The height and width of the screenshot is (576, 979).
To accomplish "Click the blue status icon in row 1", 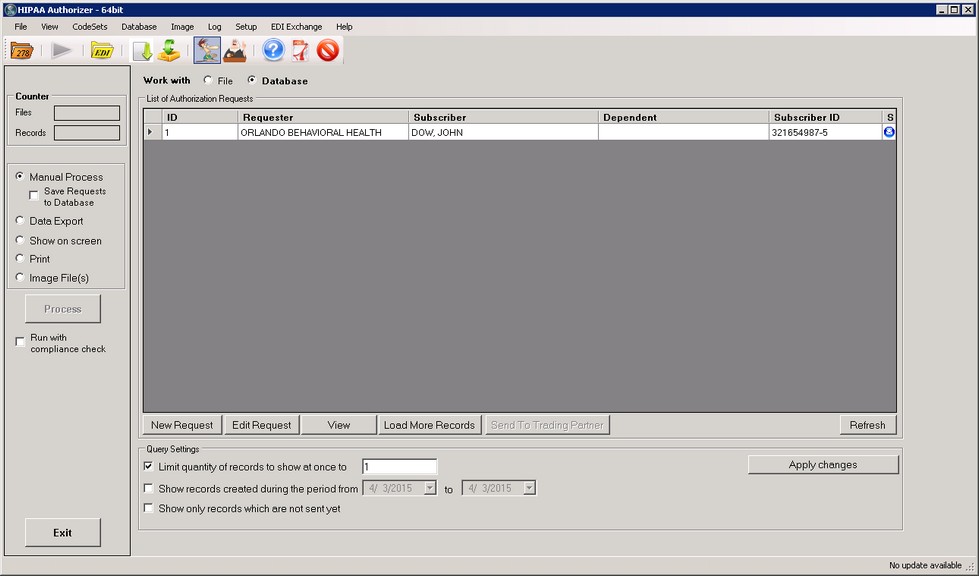I will (x=889, y=132).
